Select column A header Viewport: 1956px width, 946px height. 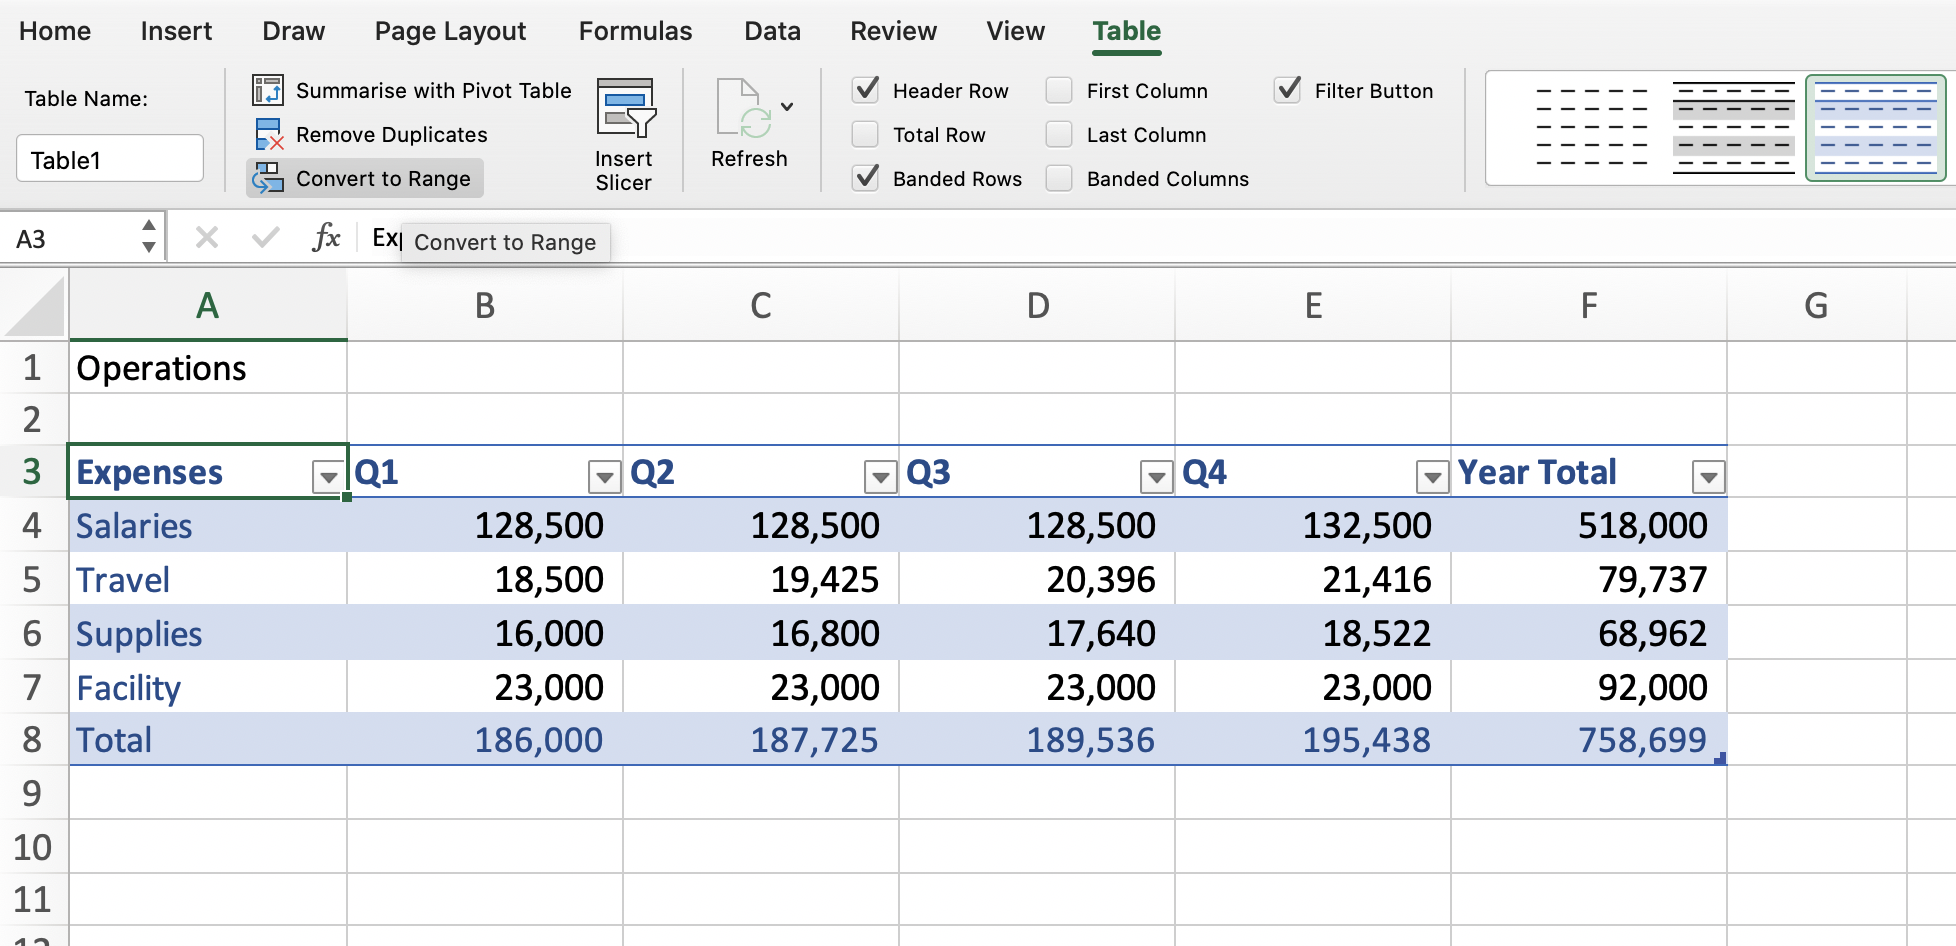(208, 306)
